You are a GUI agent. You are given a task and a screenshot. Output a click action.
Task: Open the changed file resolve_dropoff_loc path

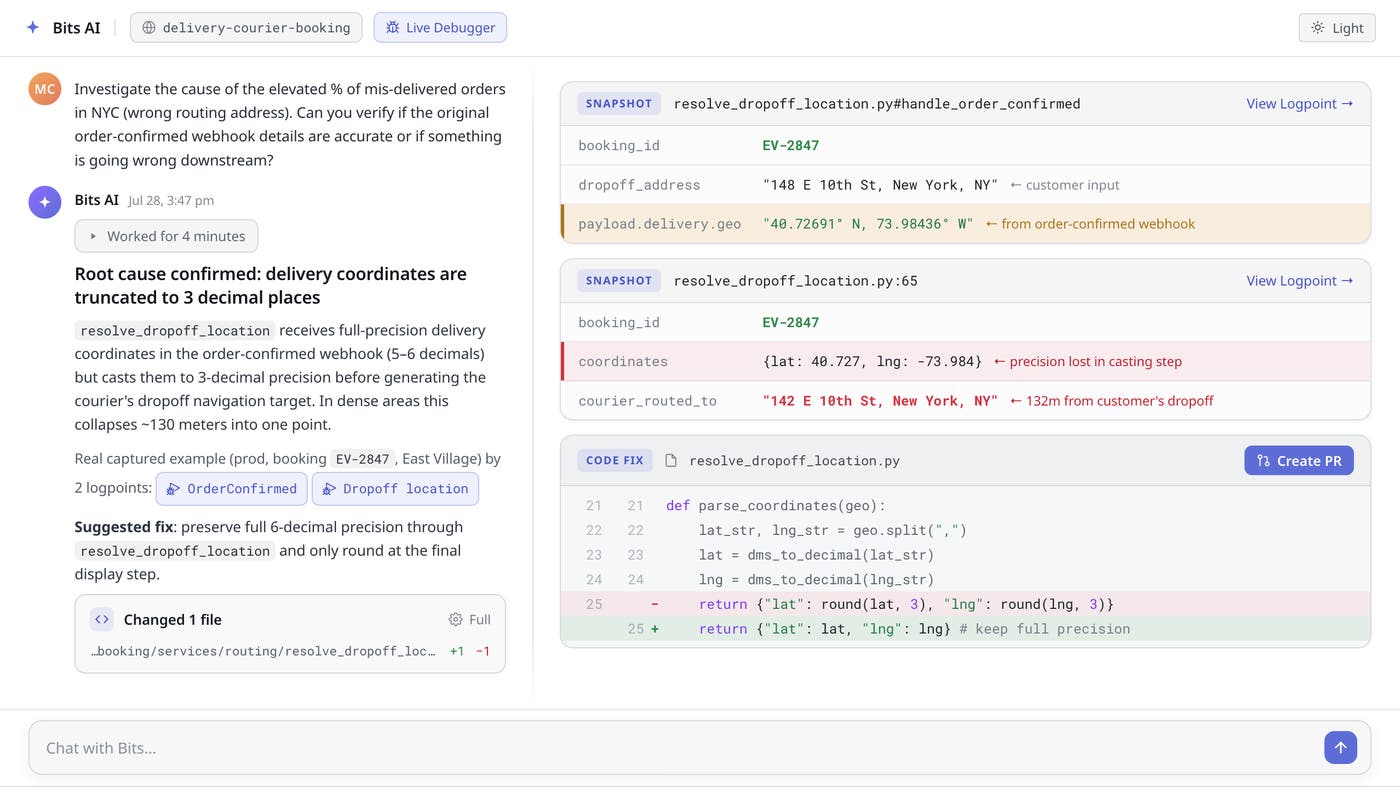pyautogui.click(x=263, y=651)
